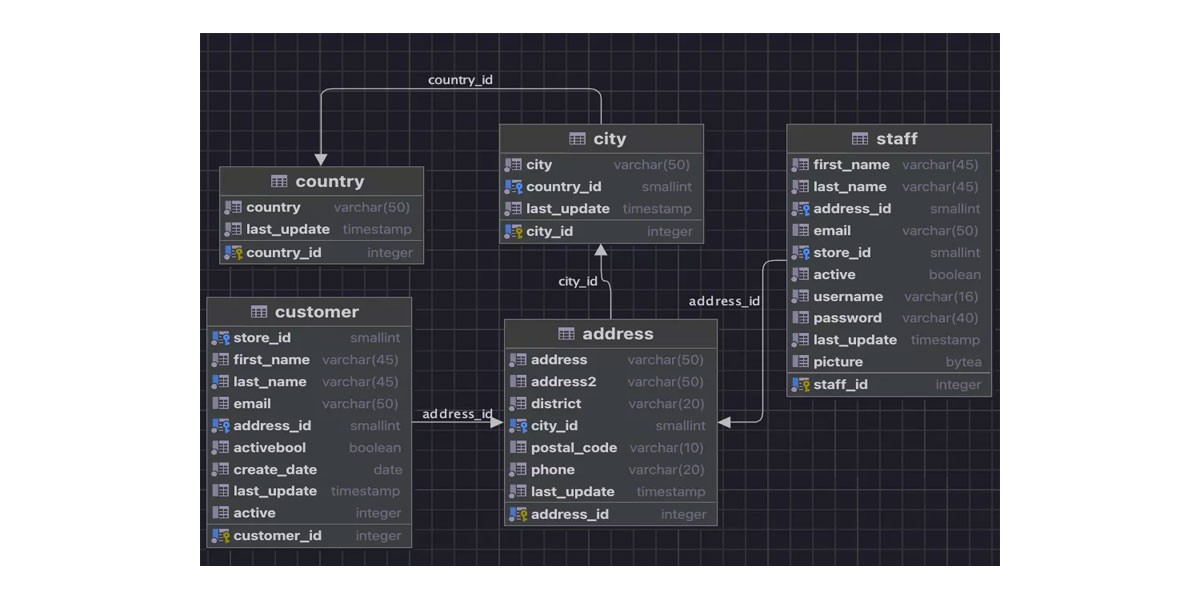
Task: Click the column icon beside address2
Action: coord(518,382)
